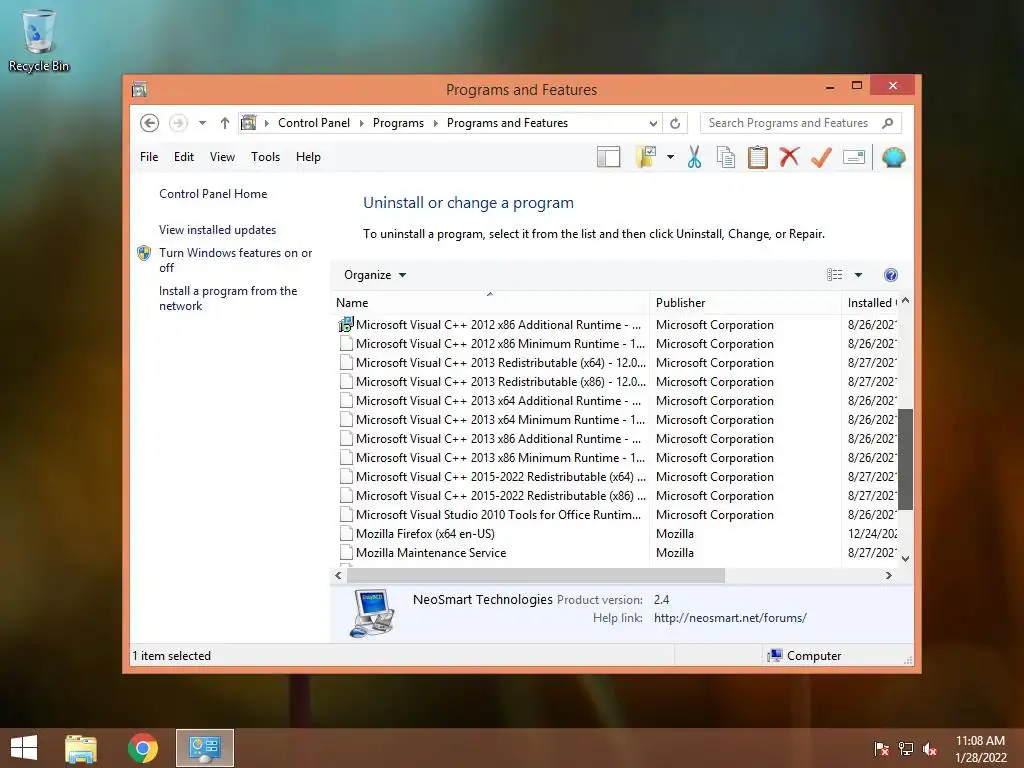Click the blue Help question icon
Image resolution: width=1024 pixels, height=768 pixels.
click(890, 275)
